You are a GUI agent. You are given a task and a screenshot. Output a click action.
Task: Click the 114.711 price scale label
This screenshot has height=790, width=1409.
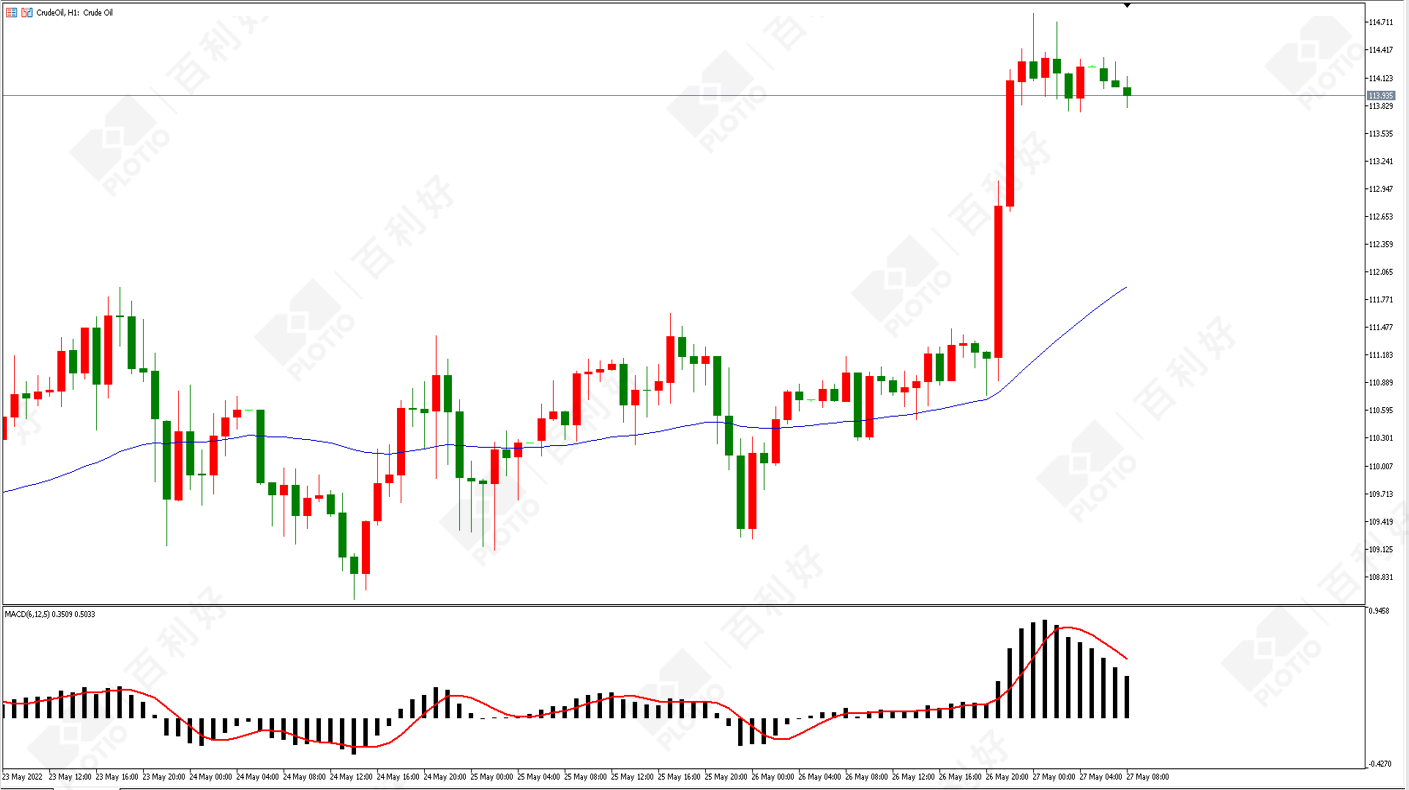point(1381,22)
